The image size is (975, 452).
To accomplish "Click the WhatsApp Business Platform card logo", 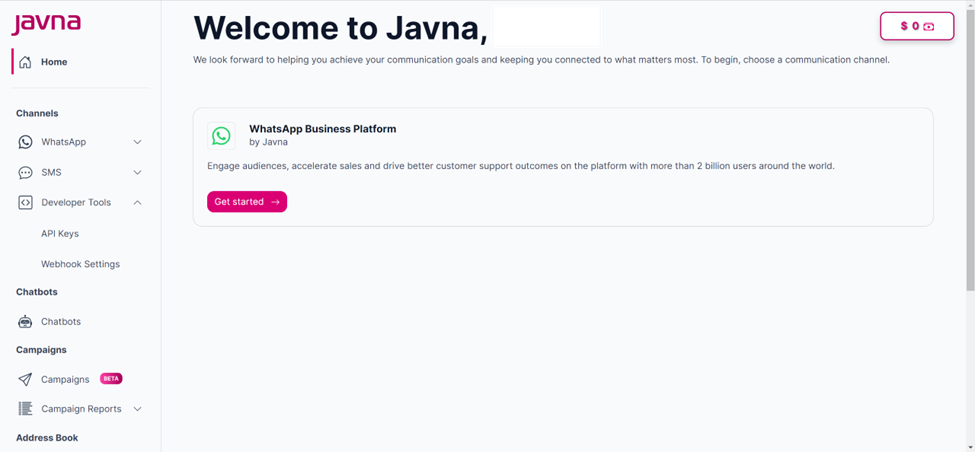I will click(221, 136).
